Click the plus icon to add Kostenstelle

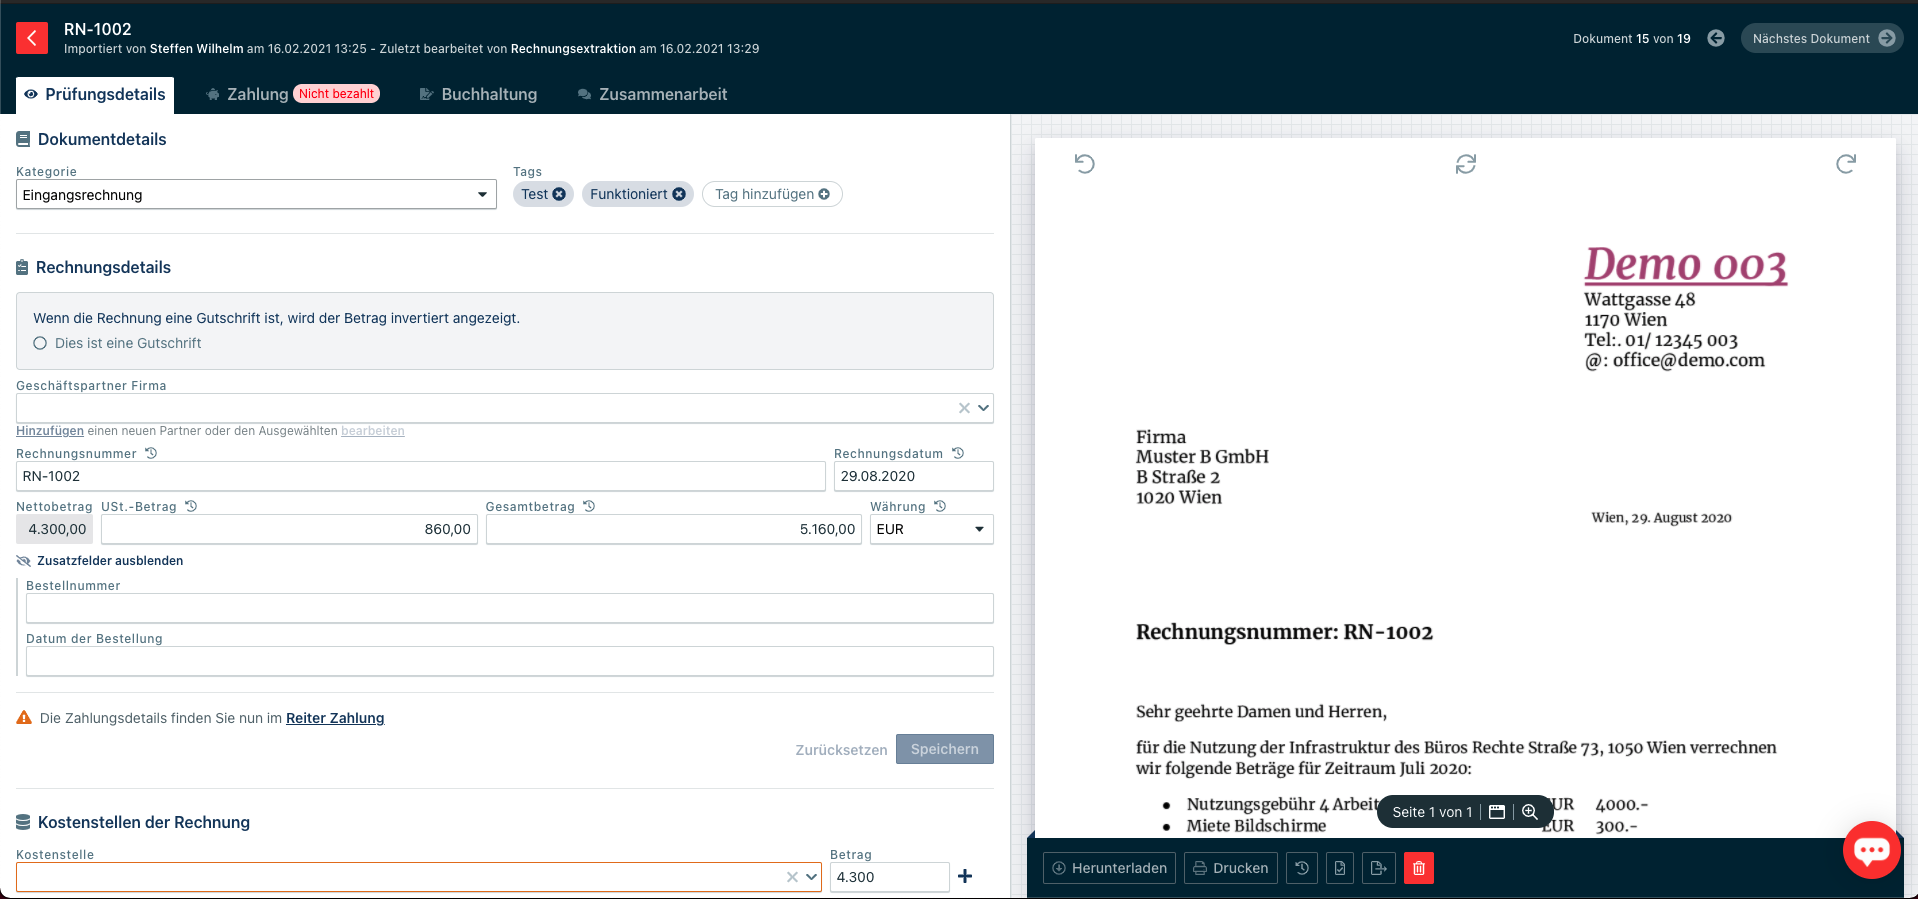(965, 876)
